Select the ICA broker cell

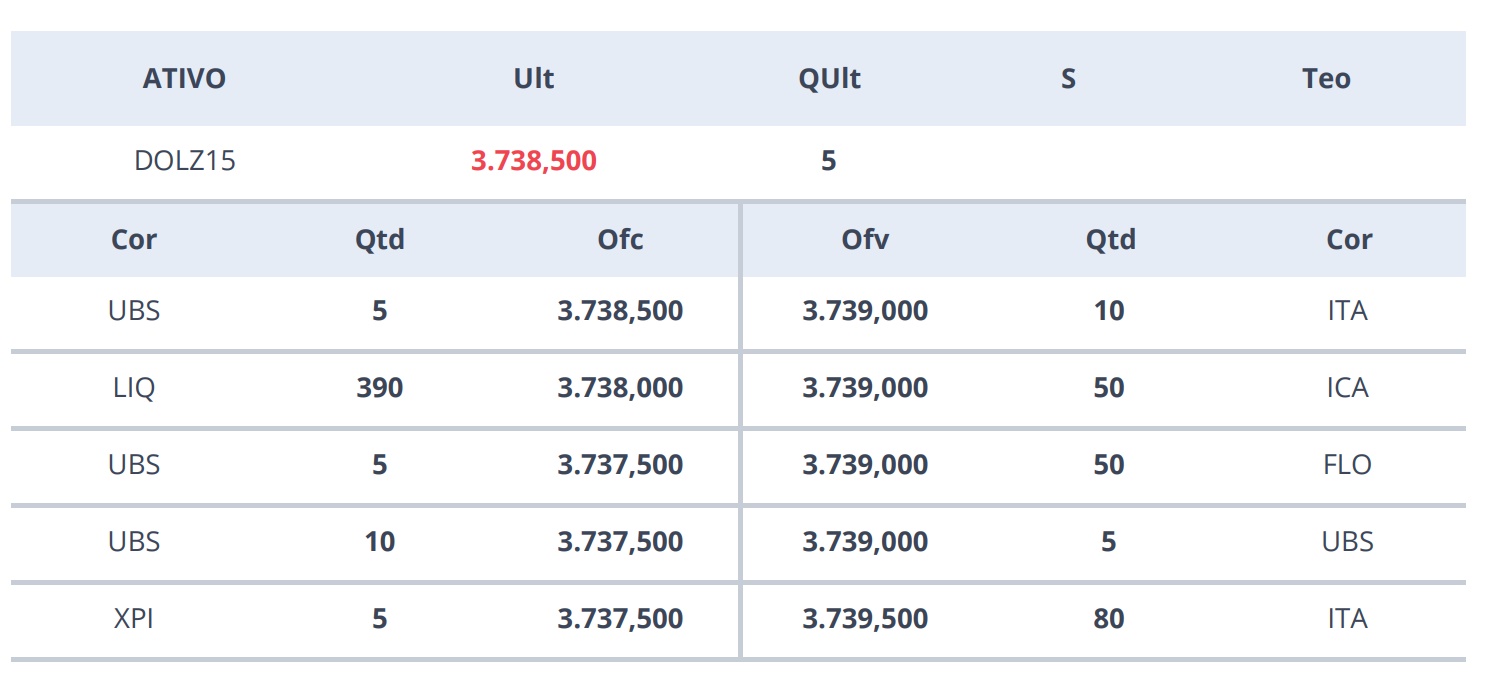pyautogui.click(x=1347, y=388)
